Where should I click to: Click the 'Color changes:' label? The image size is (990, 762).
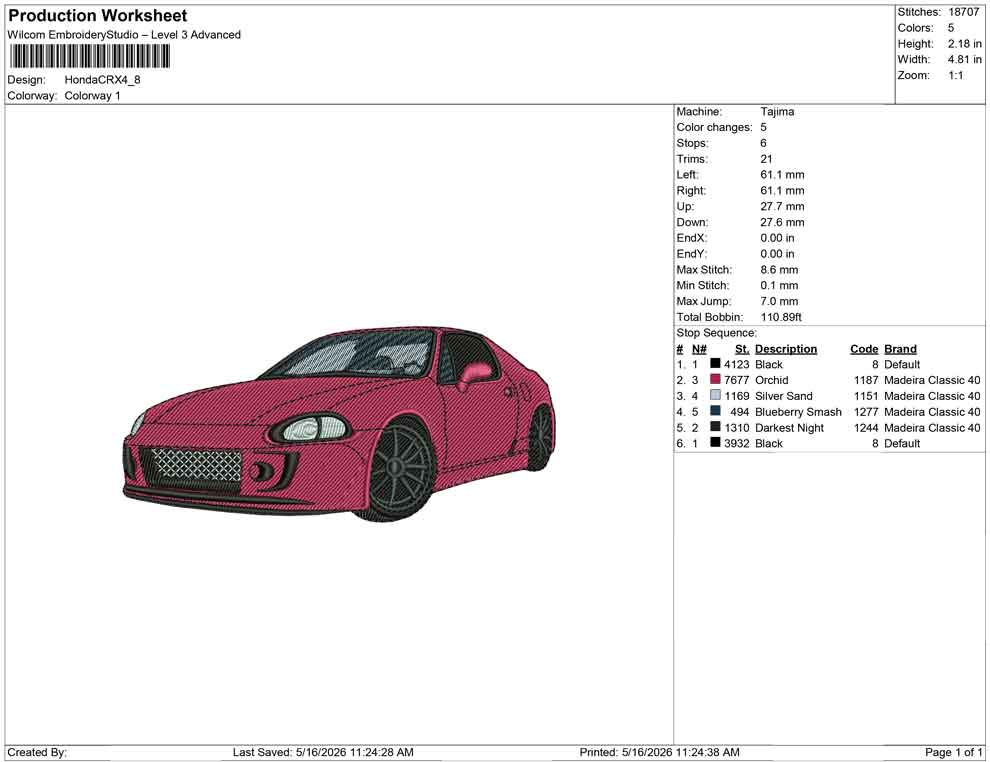714,127
